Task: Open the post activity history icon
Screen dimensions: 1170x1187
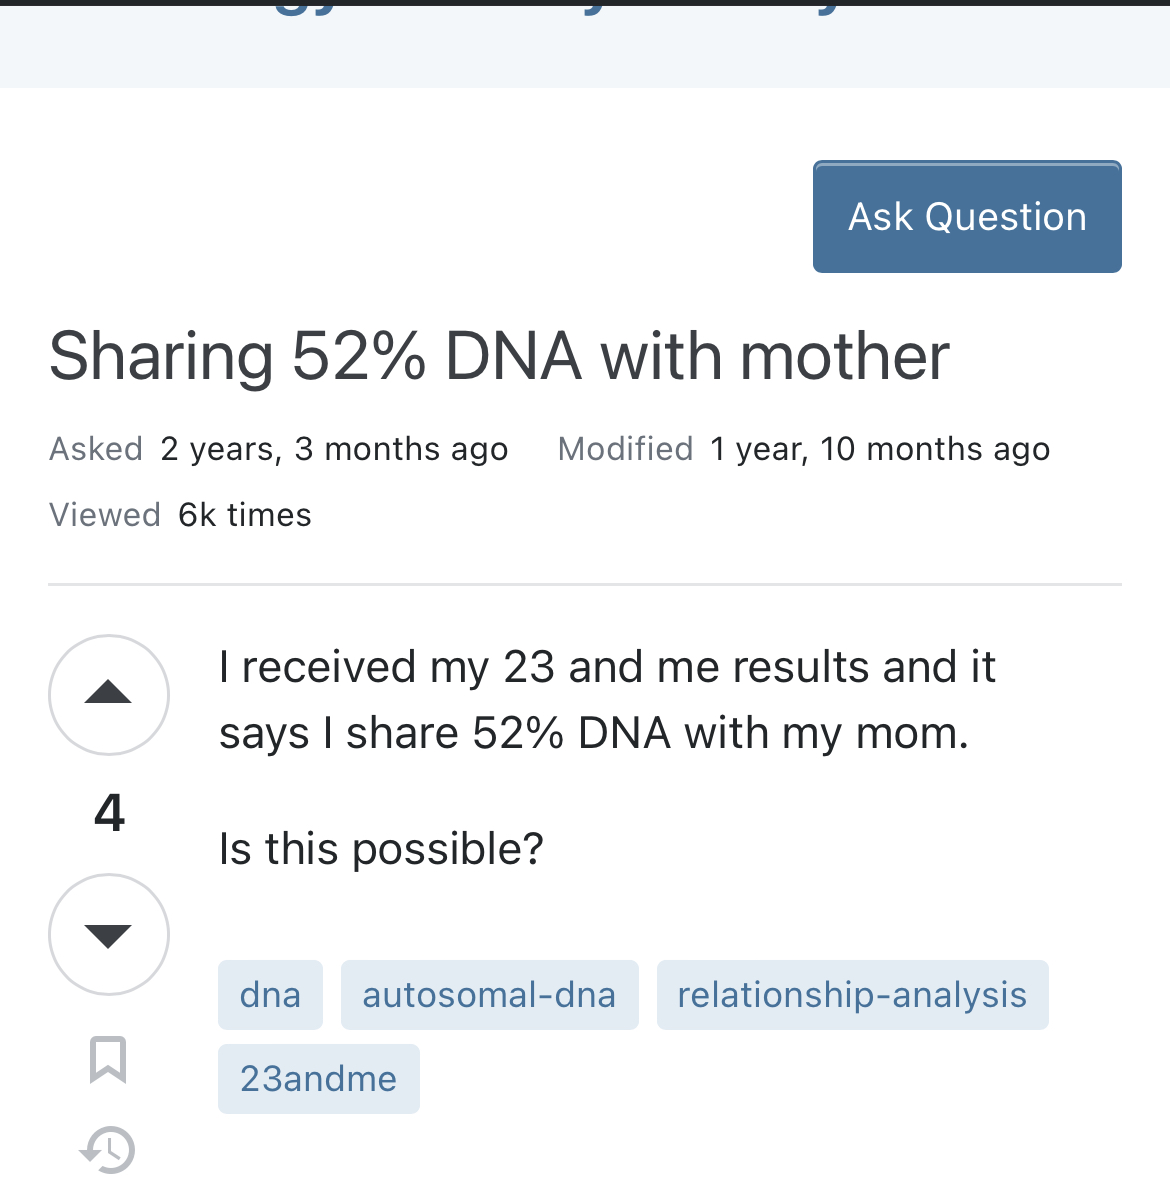Action: click(x=107, y=1151)
